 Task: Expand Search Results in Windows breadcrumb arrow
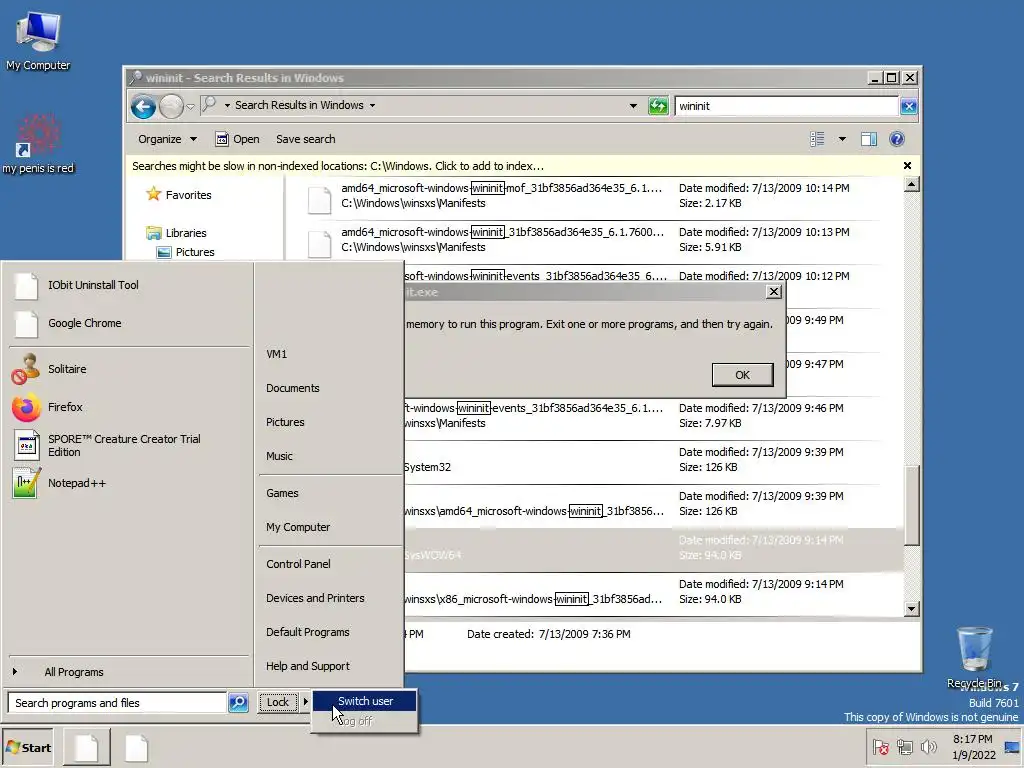pyautogui.click(x=372, y=106)
